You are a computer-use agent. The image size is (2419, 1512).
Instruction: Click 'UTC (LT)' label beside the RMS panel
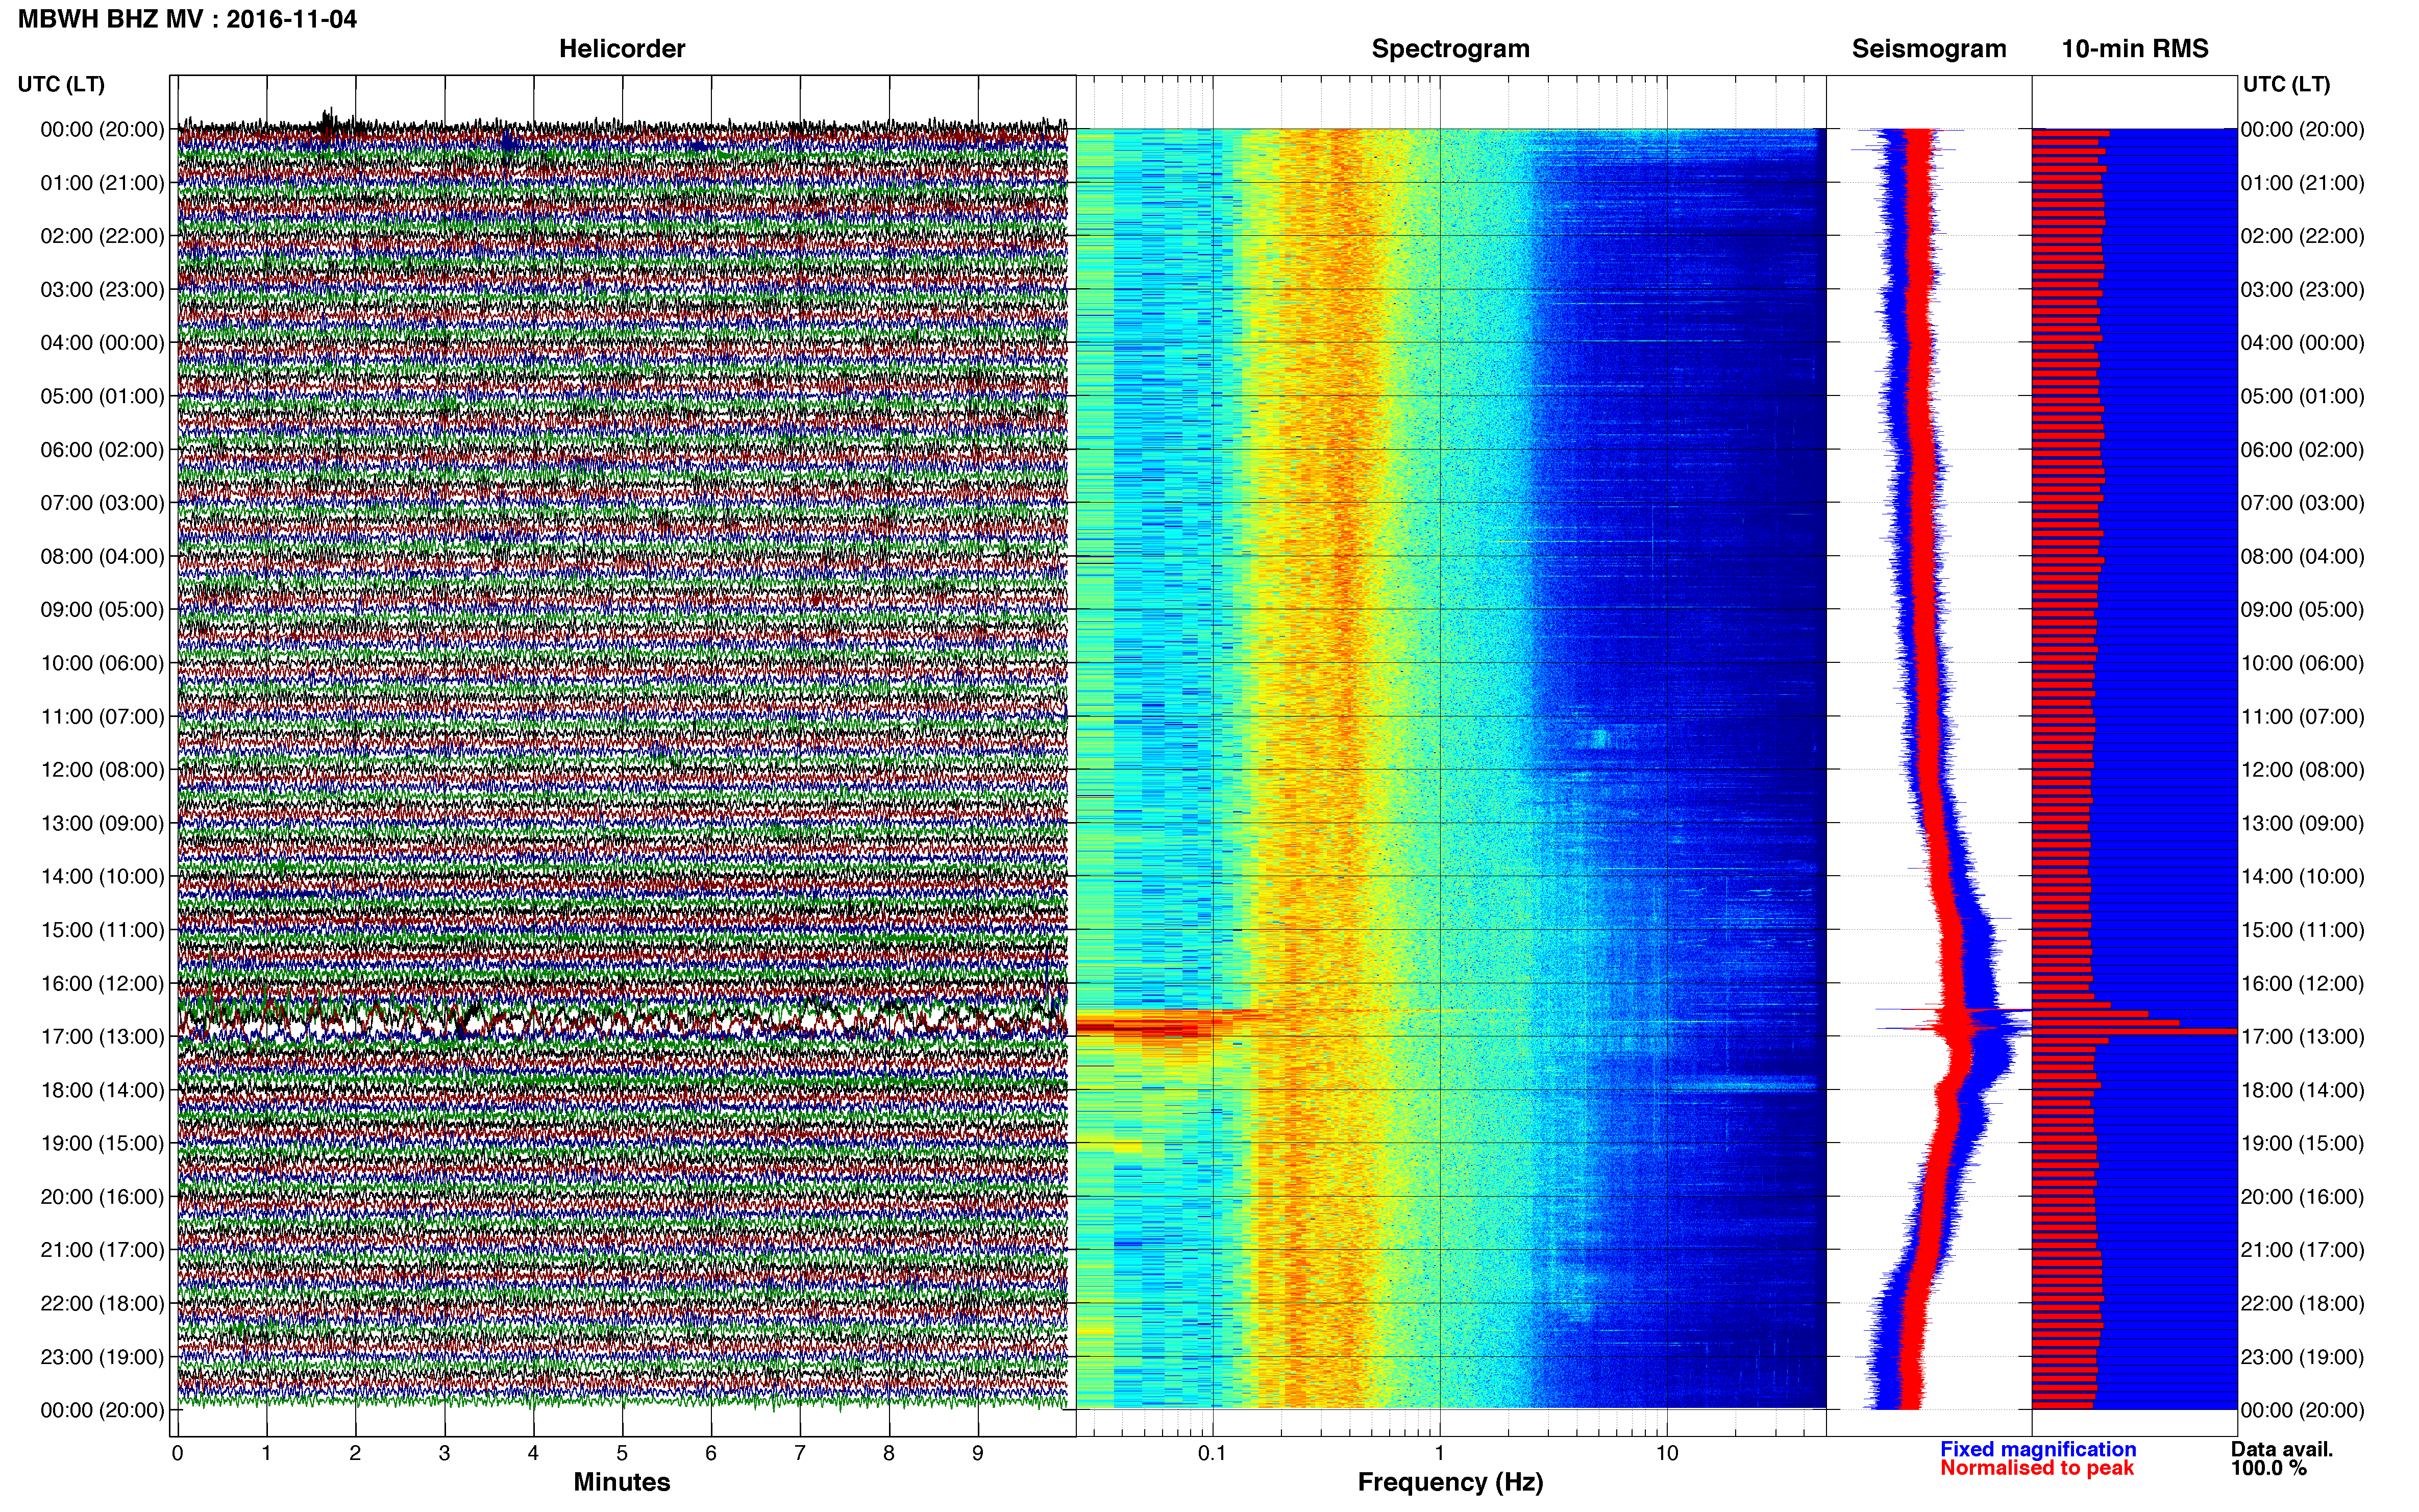[x=2286, y=84]
